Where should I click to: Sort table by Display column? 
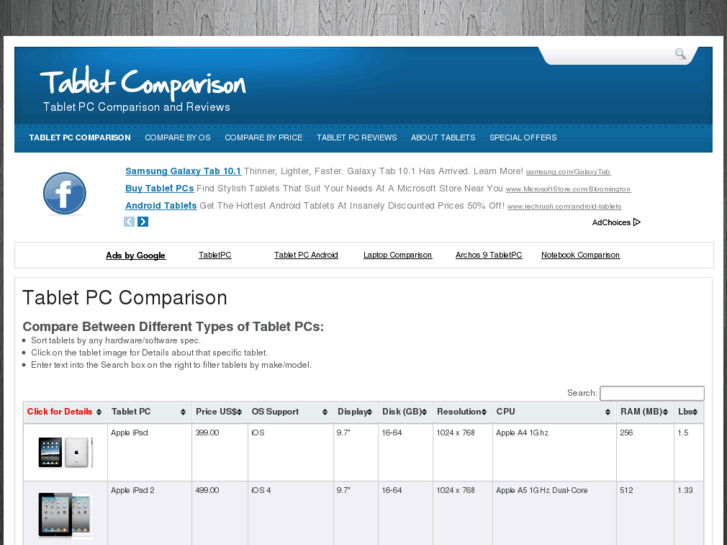tap(356, 412)
